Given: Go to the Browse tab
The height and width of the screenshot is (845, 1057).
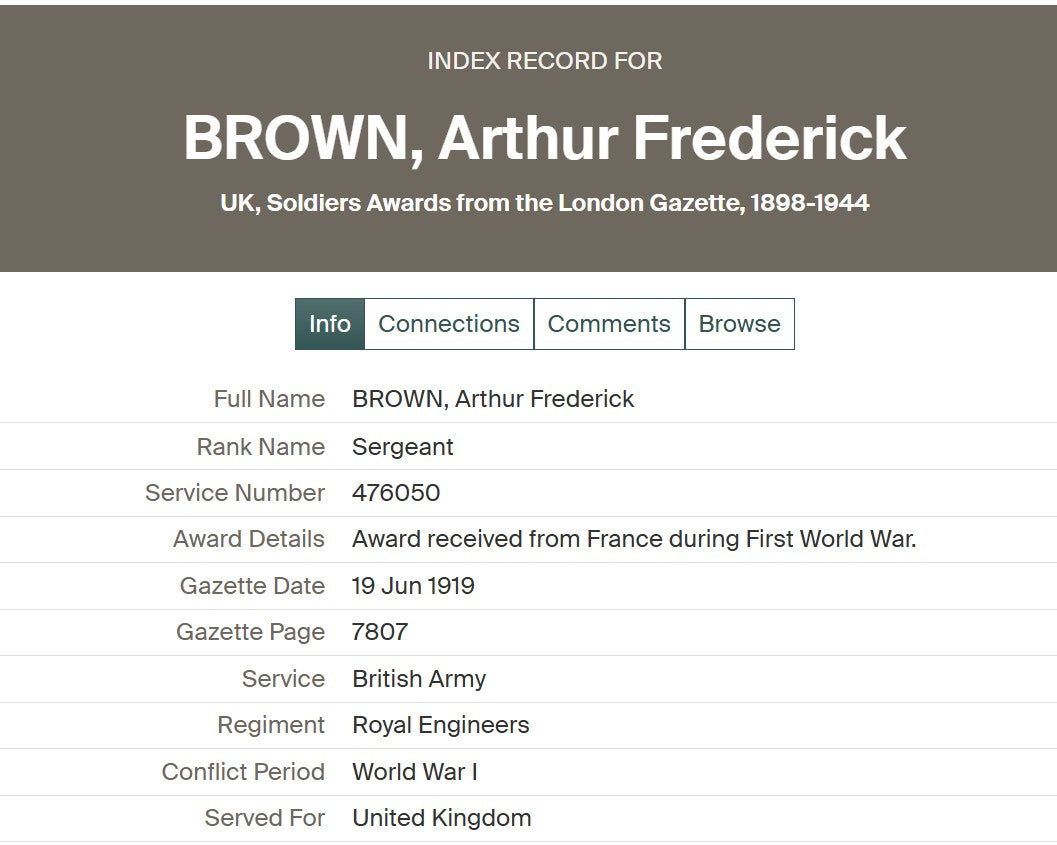Looking at the screenshot, I should tap(739, 324).
